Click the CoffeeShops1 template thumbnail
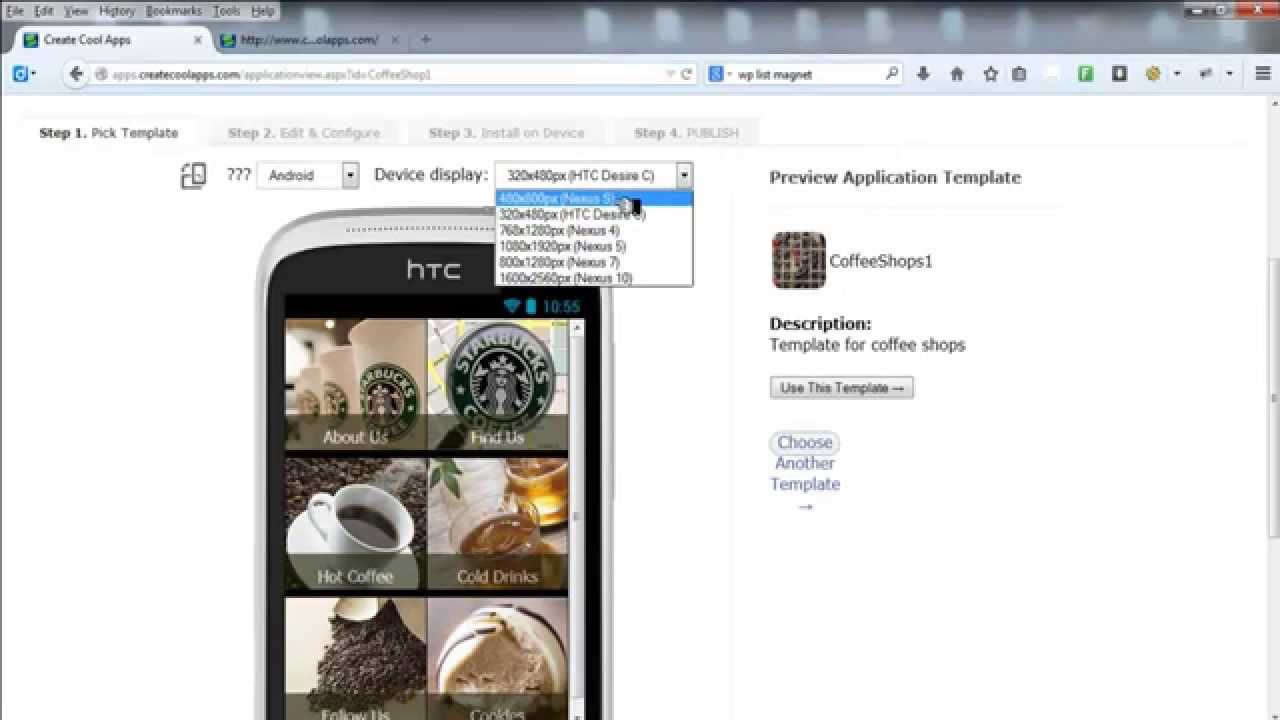Image resolution: width=1280 pixels, height=720 pixels. [x=799, y=261]
